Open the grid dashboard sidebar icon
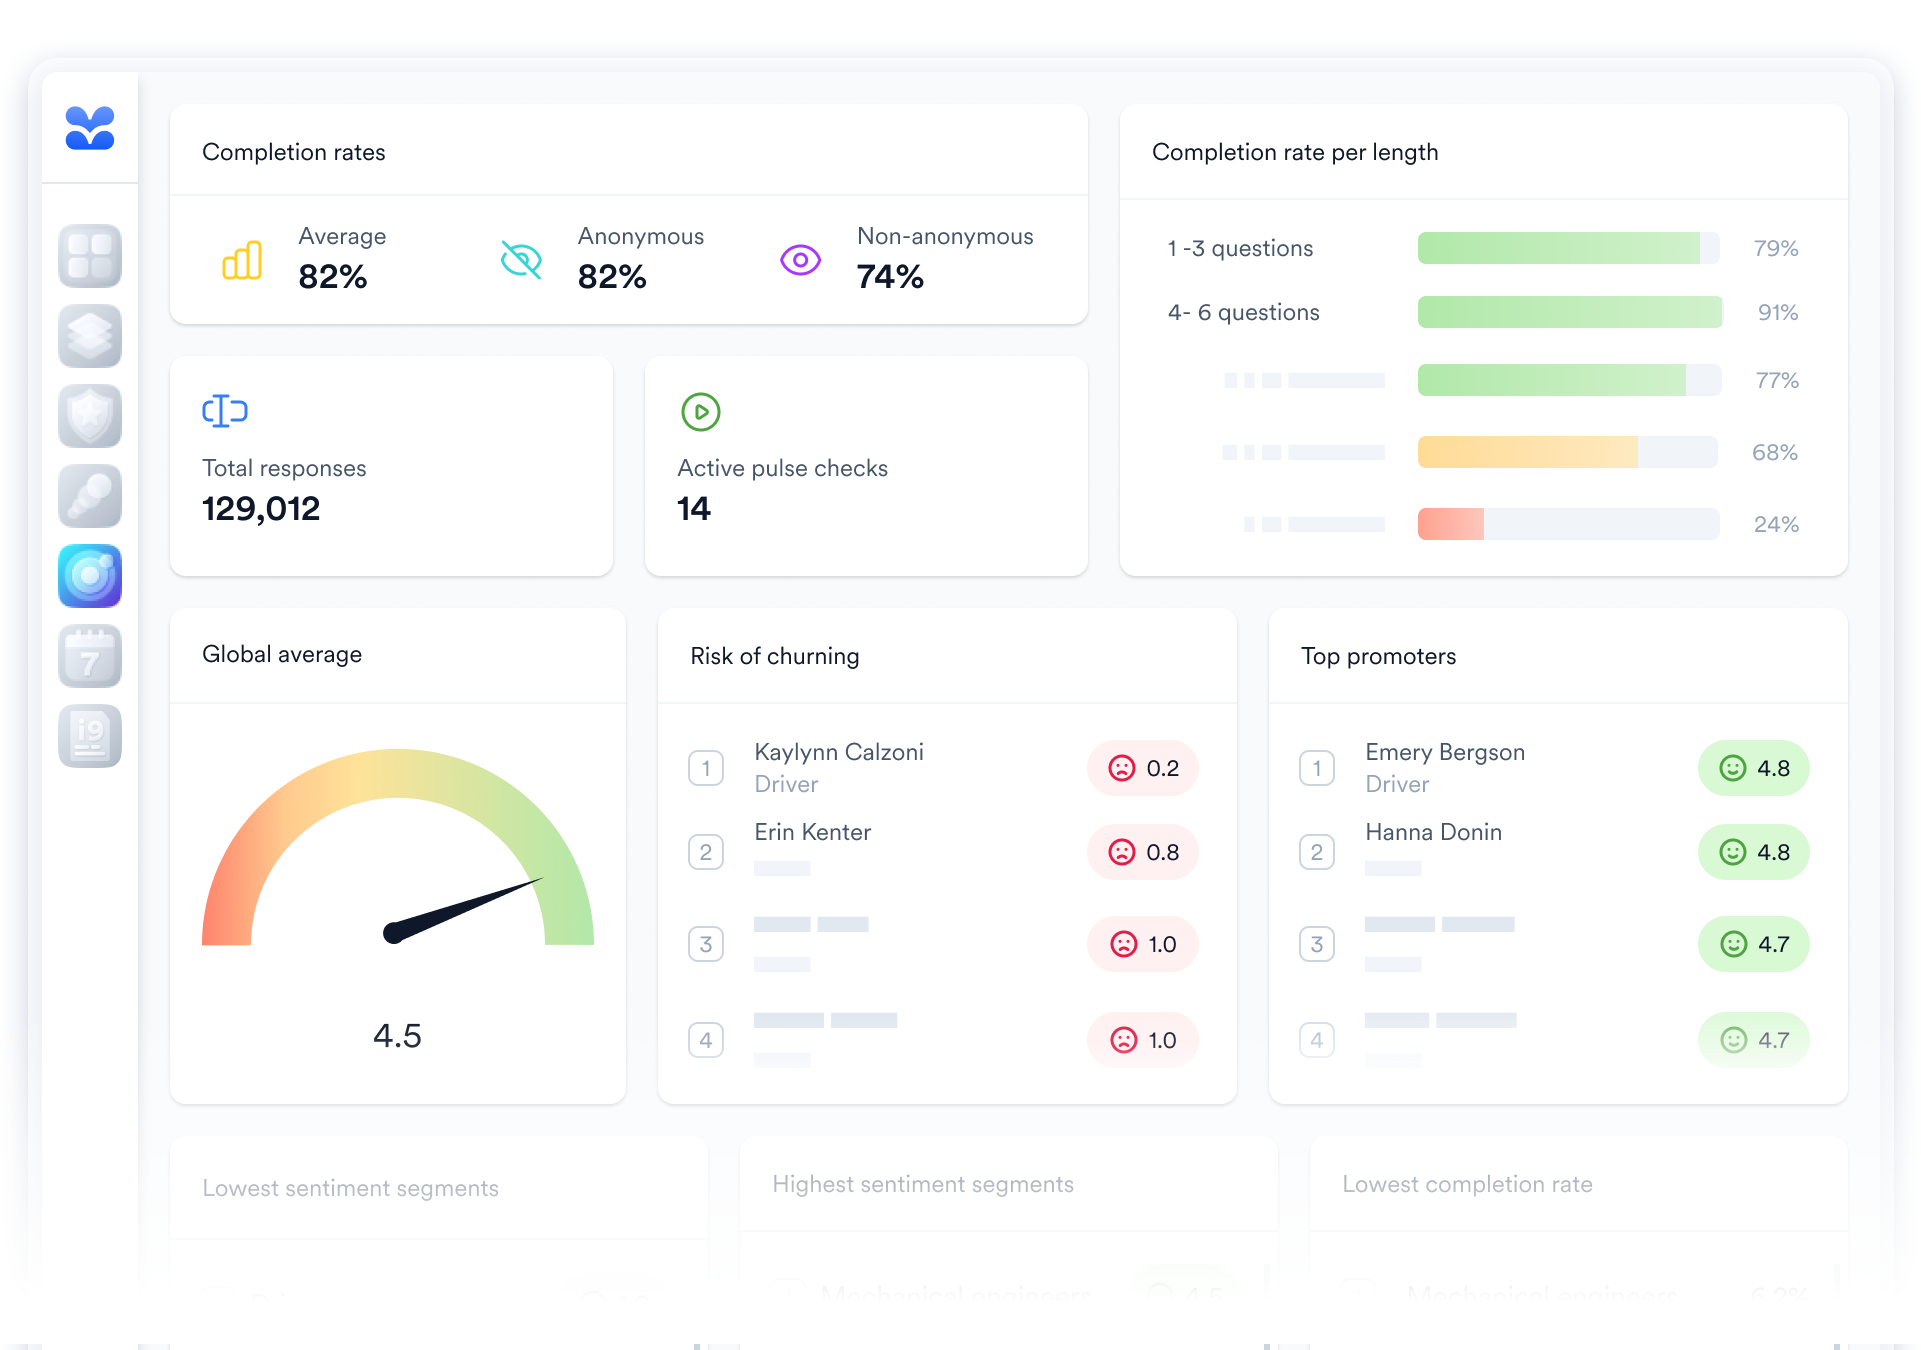 tap(90, 256)
